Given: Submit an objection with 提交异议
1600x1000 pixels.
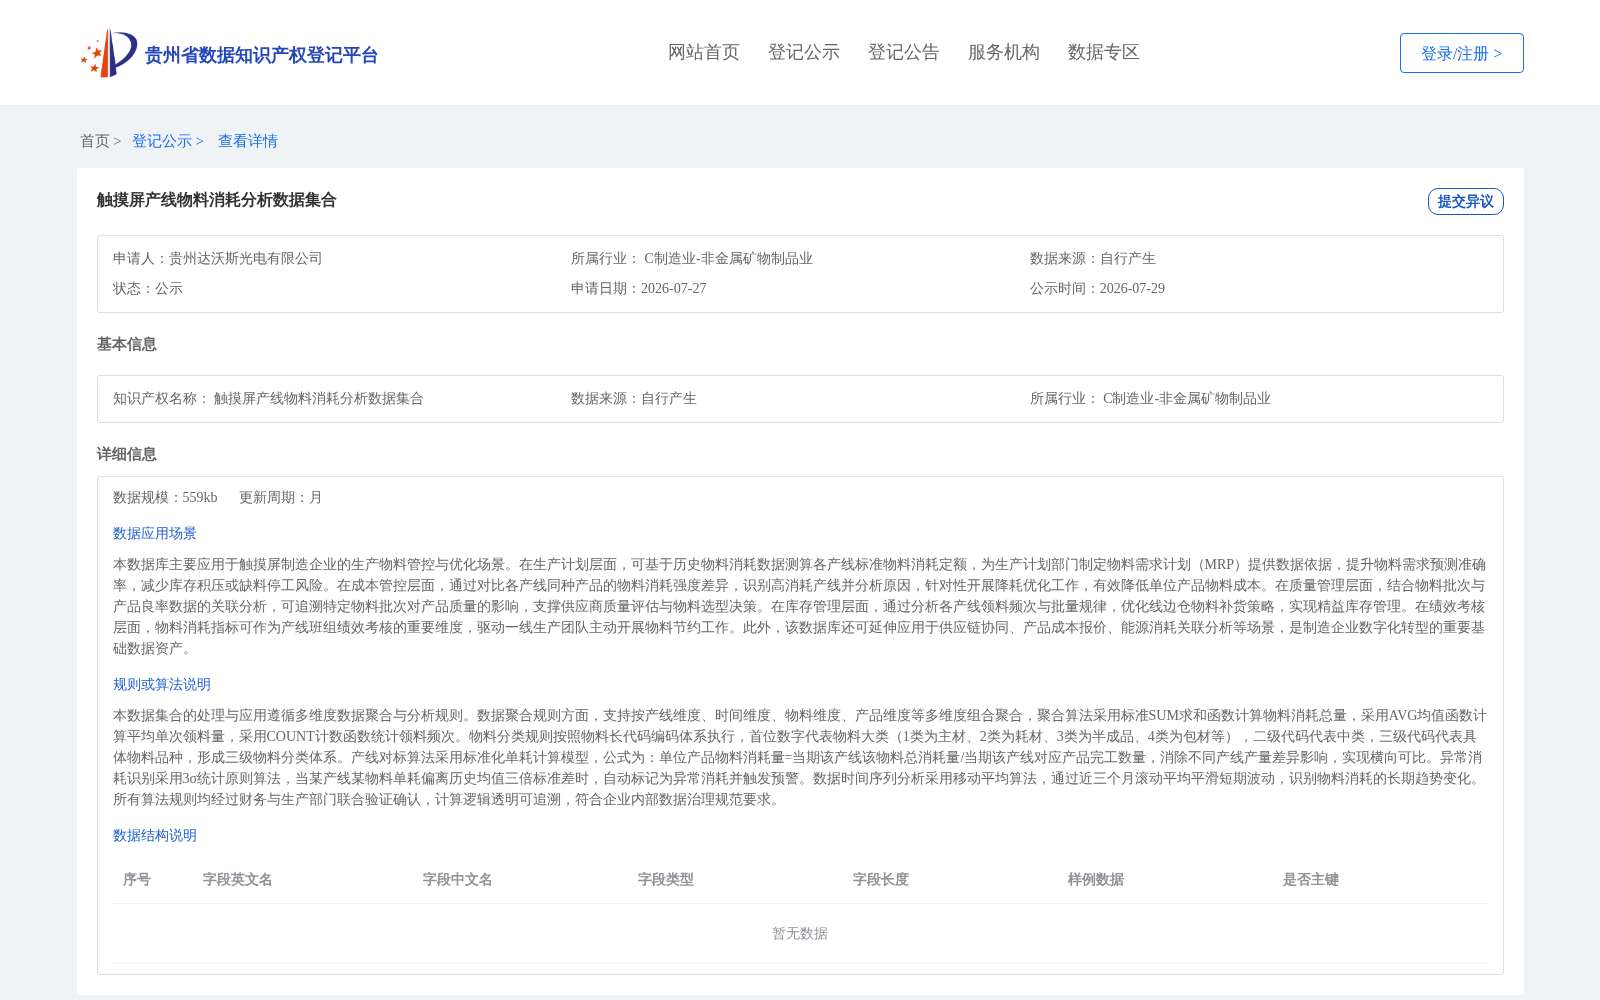Looking at the screenshot, I should 1466,201.
